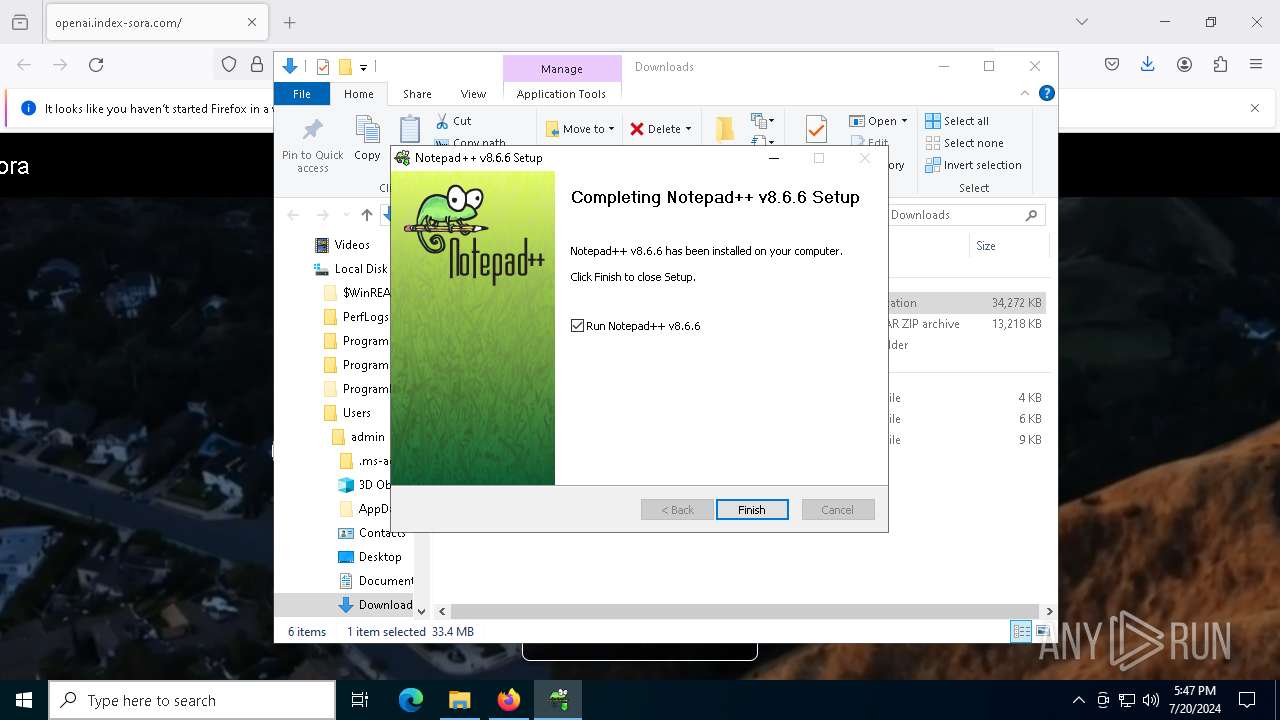Open Firefox from taskbar
This screenshot has width=1280, height=720.
pyautogui.click(x=509, y=700)
